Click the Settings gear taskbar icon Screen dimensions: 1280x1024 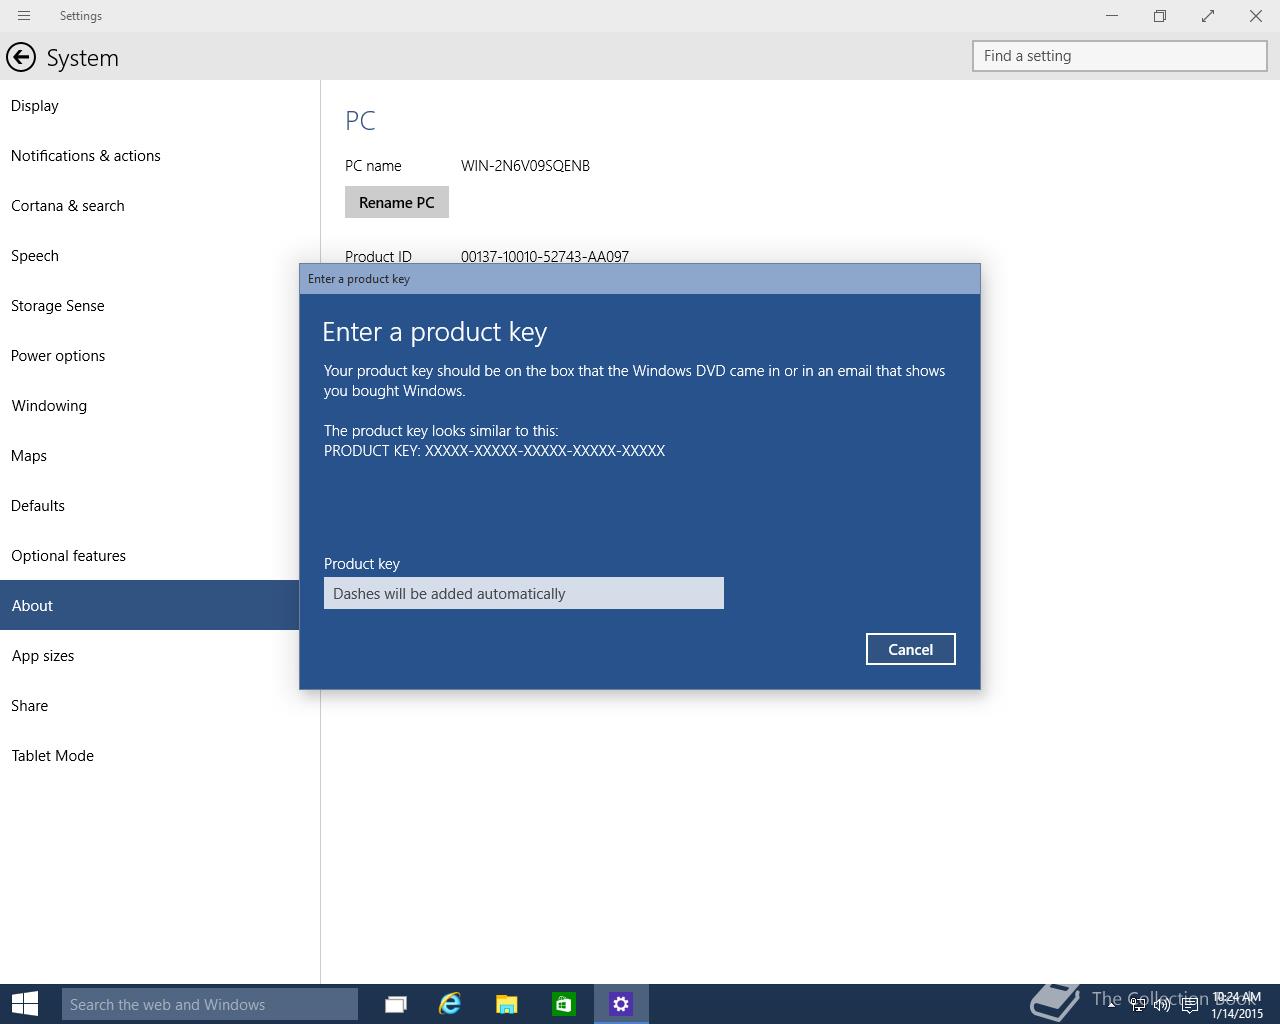point(621,1004)
